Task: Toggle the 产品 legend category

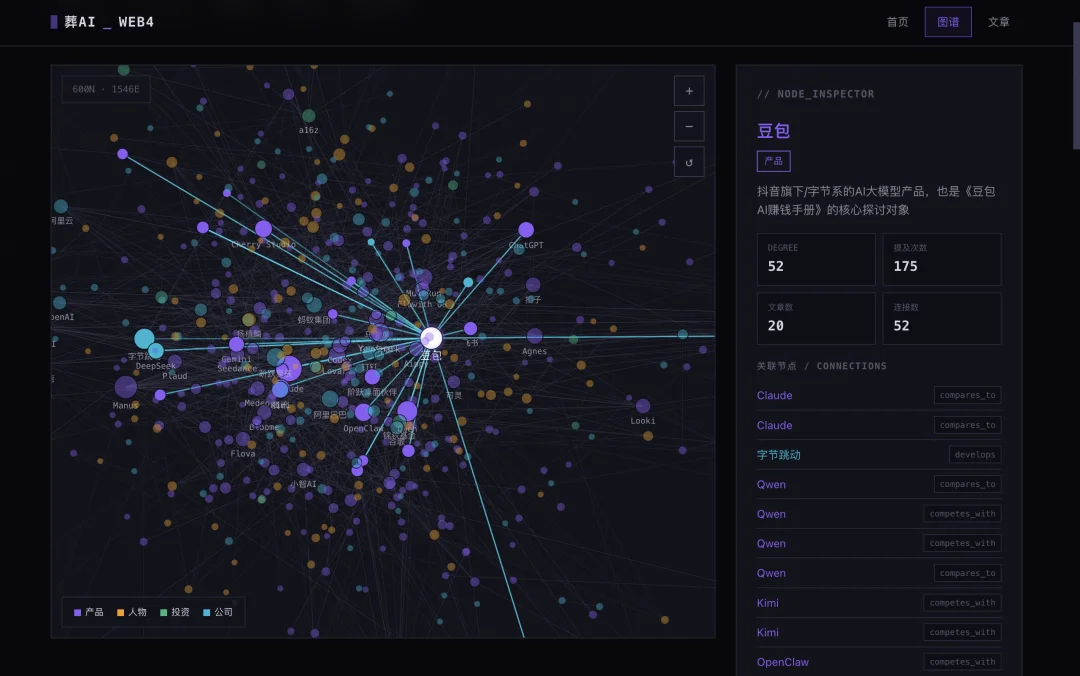Action: click(x=88, y=612)
